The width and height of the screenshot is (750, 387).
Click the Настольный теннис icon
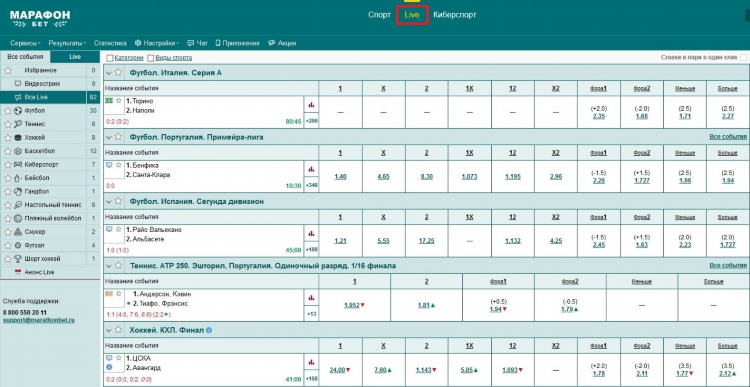(18, 205)
